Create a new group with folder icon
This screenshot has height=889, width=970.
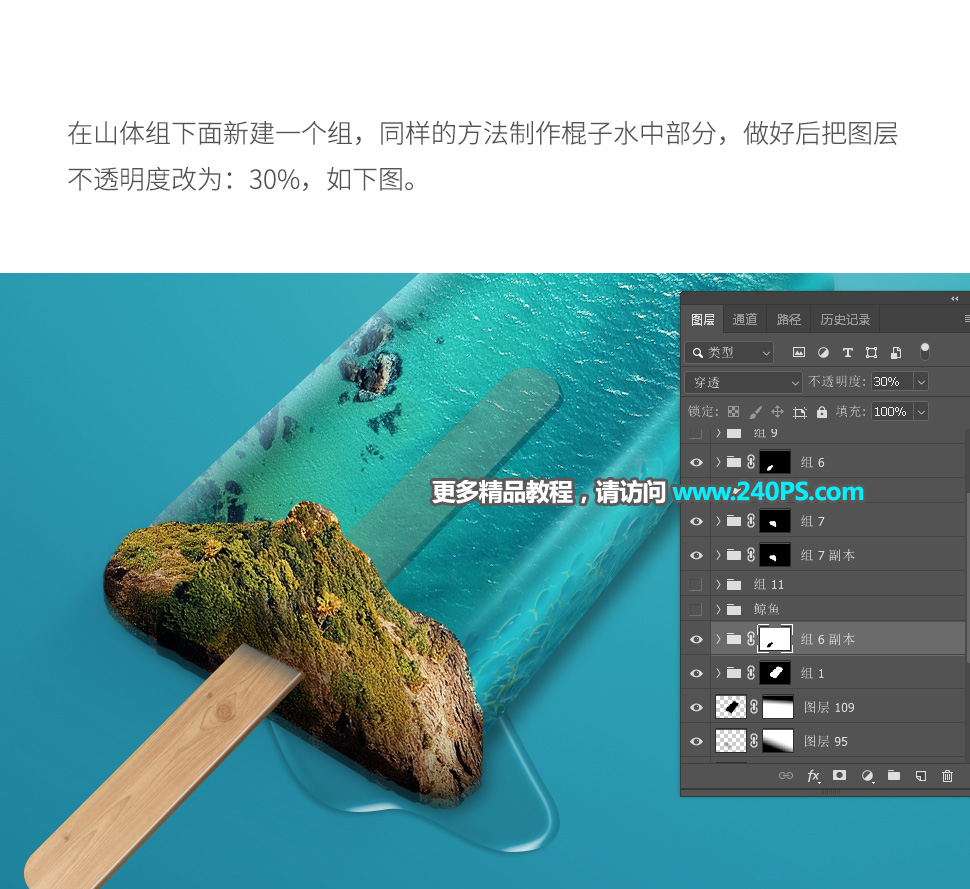point(894,776)
